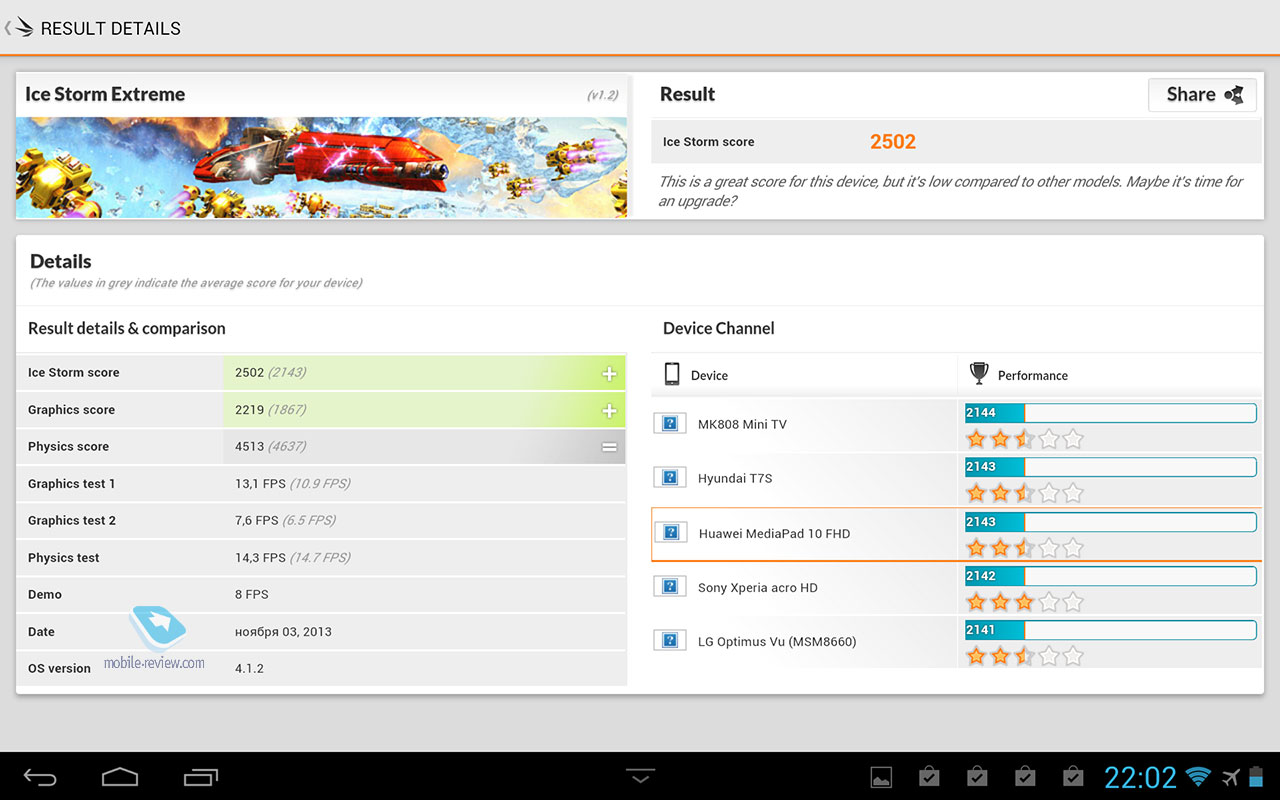Click the Physics test value 14,3 FPS
The width and height of the screenshot is (1280, 800).
pos(260,558)
